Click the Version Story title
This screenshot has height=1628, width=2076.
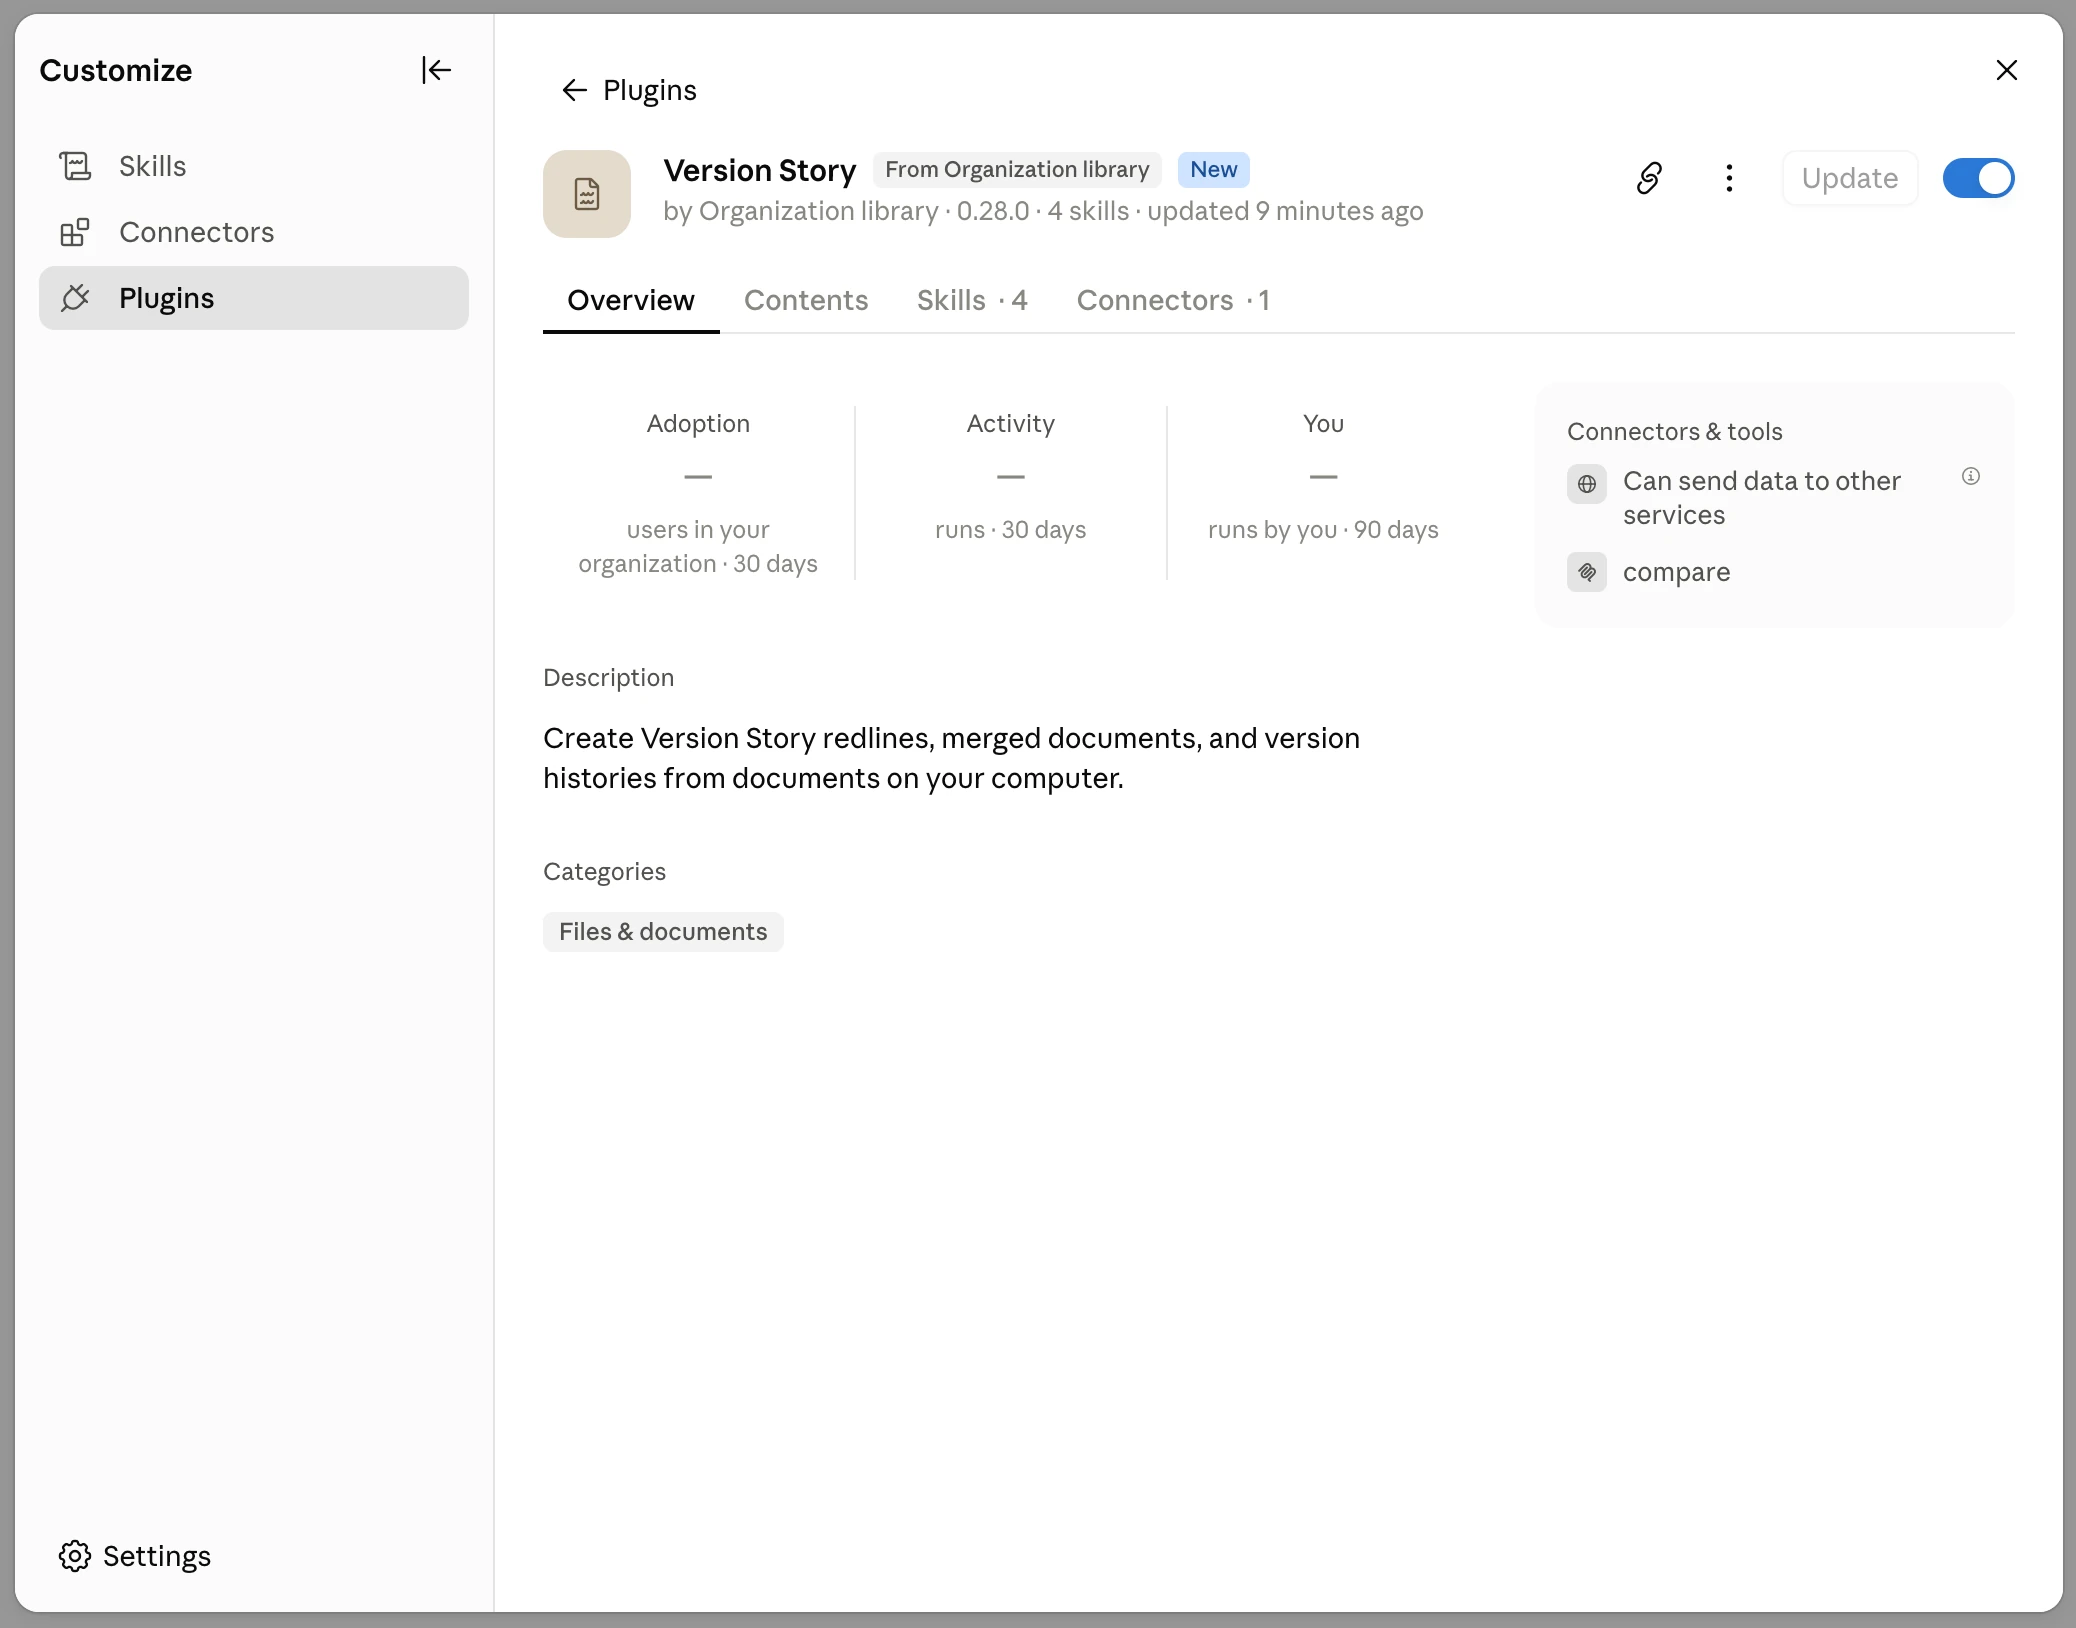(x=760, y=170)
